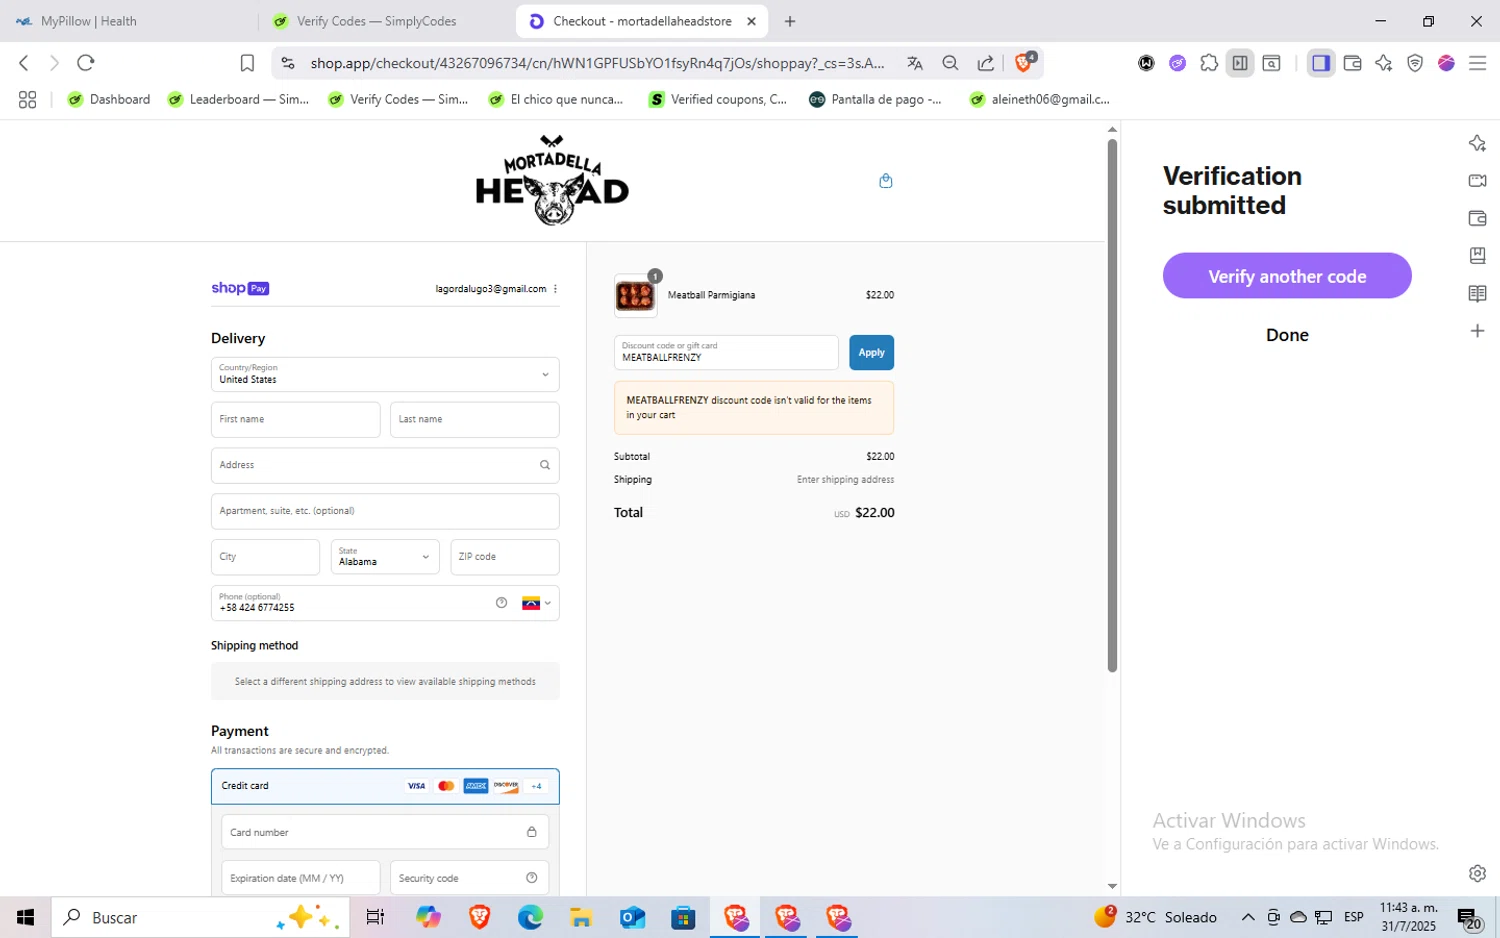Click the Last name field

click(x=474, y=420)
